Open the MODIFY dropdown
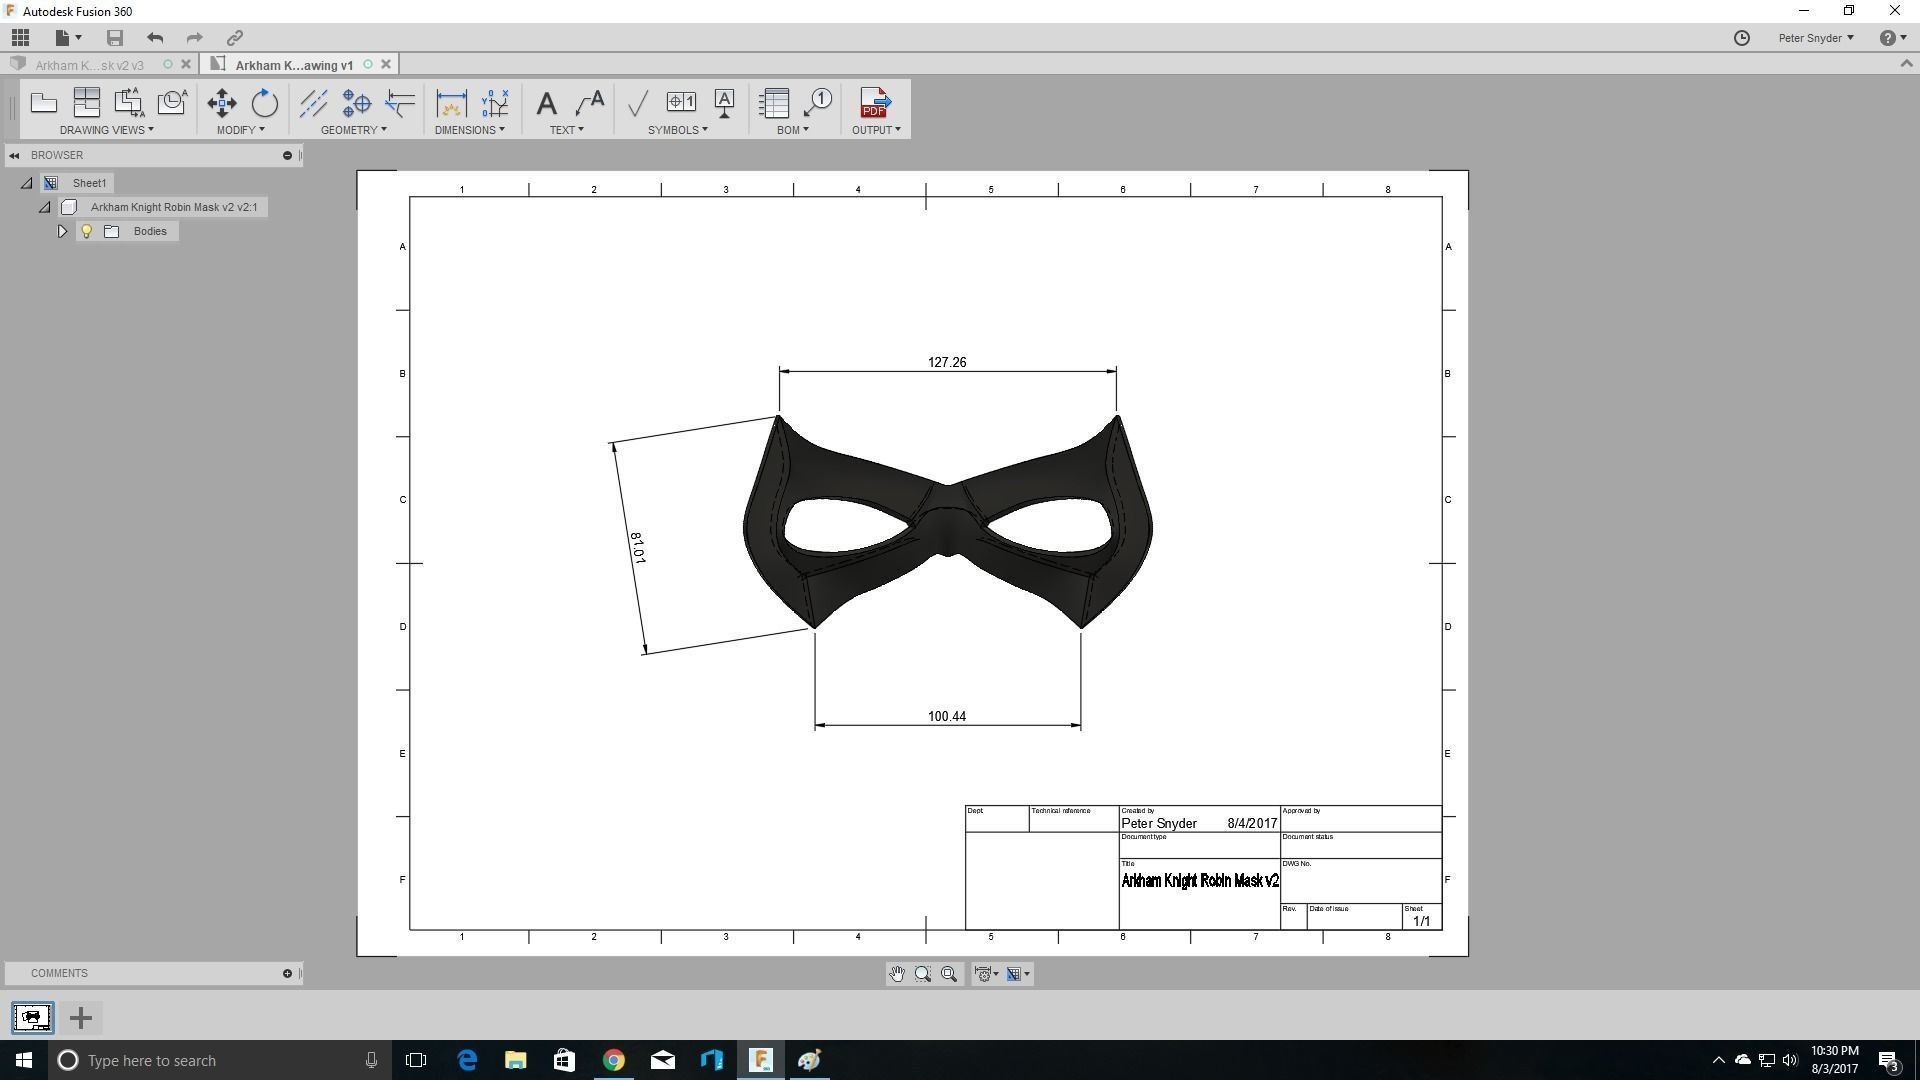This screenshot has width=1920, height=1080. [x=241, y=130]
